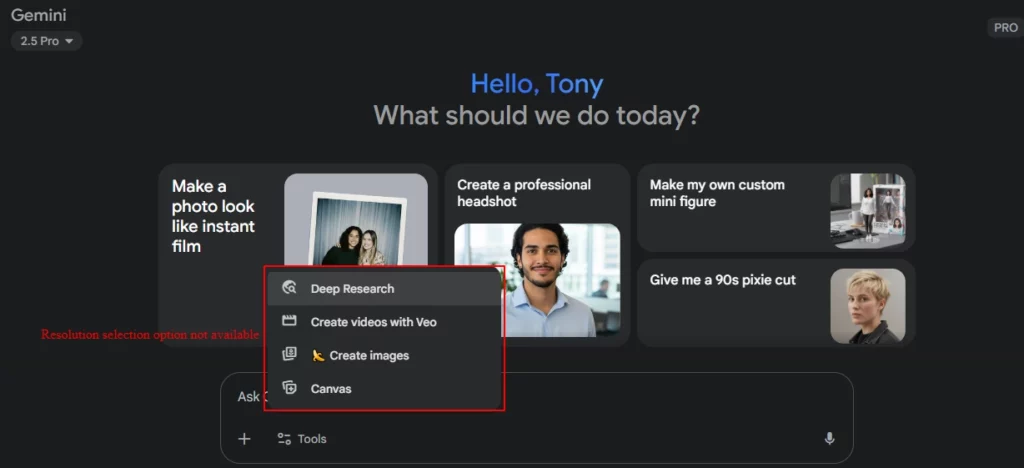Open Give me a 90s pixie cut card
Image resolution: width=1024 pixels, height=468 pixels.
[x=776, y=303]
